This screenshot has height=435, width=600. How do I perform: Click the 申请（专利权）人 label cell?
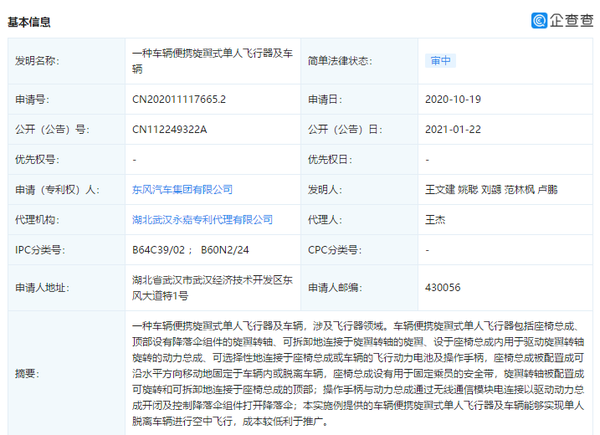click(x=67, y=189)
